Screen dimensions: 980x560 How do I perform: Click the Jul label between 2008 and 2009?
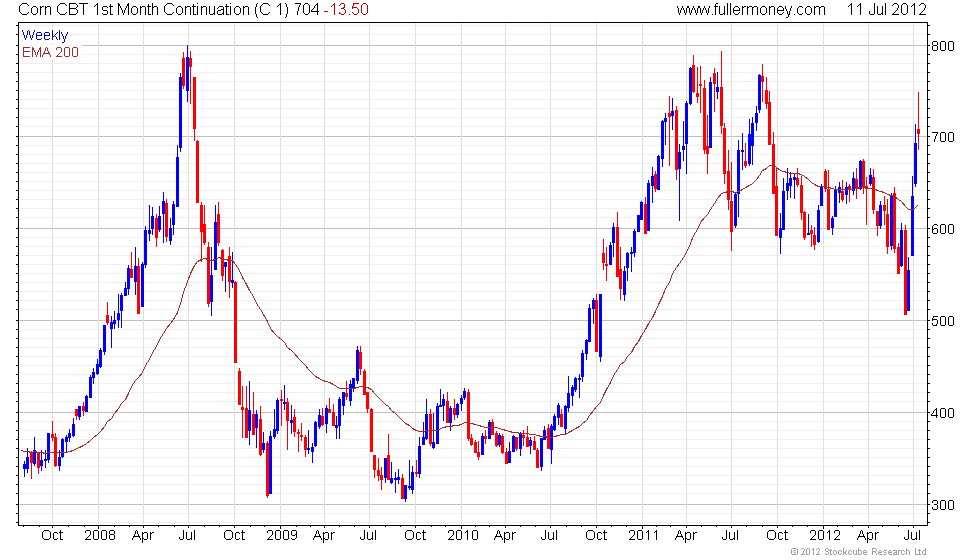[x=188, y=536]
